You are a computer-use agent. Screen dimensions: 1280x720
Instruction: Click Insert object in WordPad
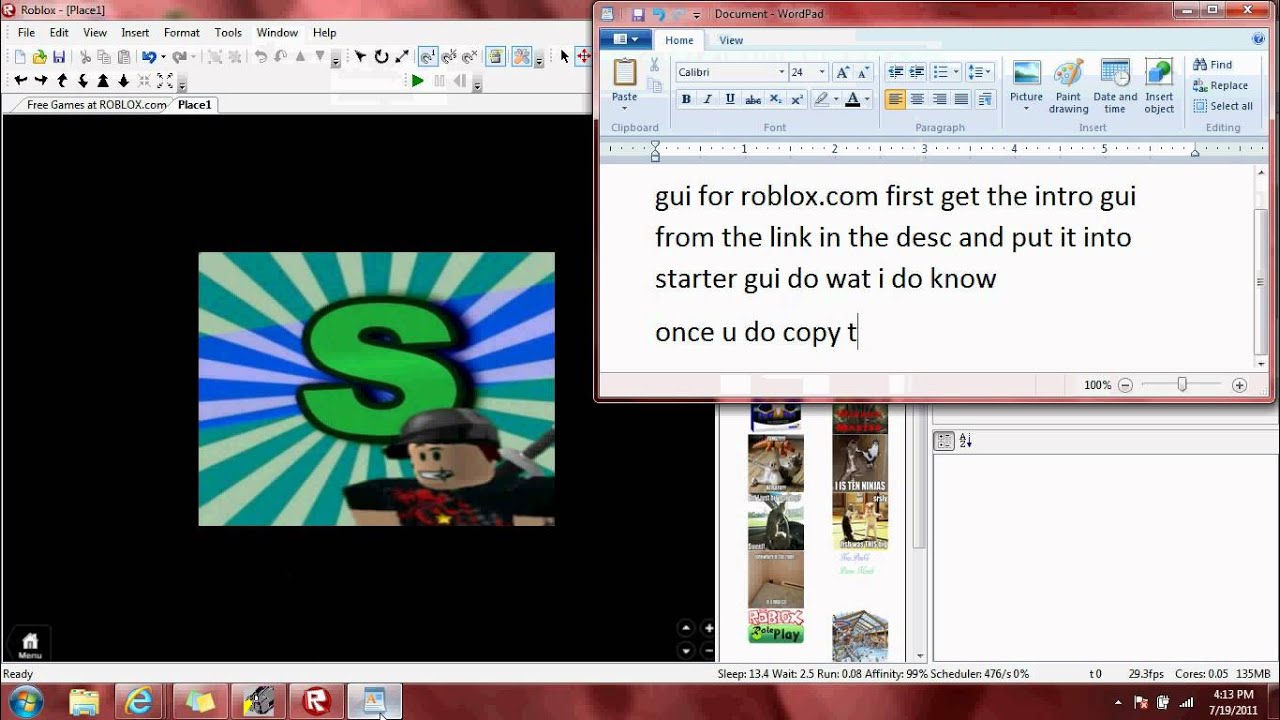pos(1159,86)
